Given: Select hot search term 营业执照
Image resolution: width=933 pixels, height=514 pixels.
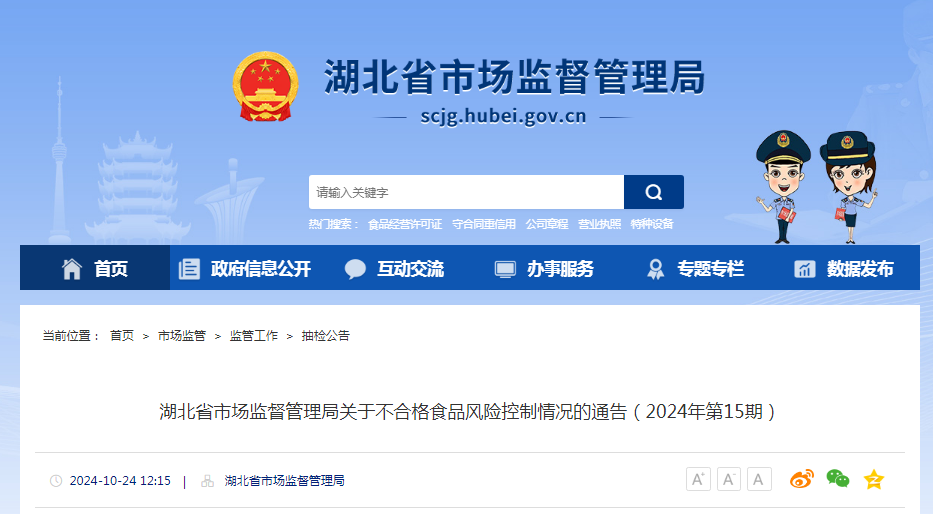Looking at the screenshot, I should pos(599,224).
